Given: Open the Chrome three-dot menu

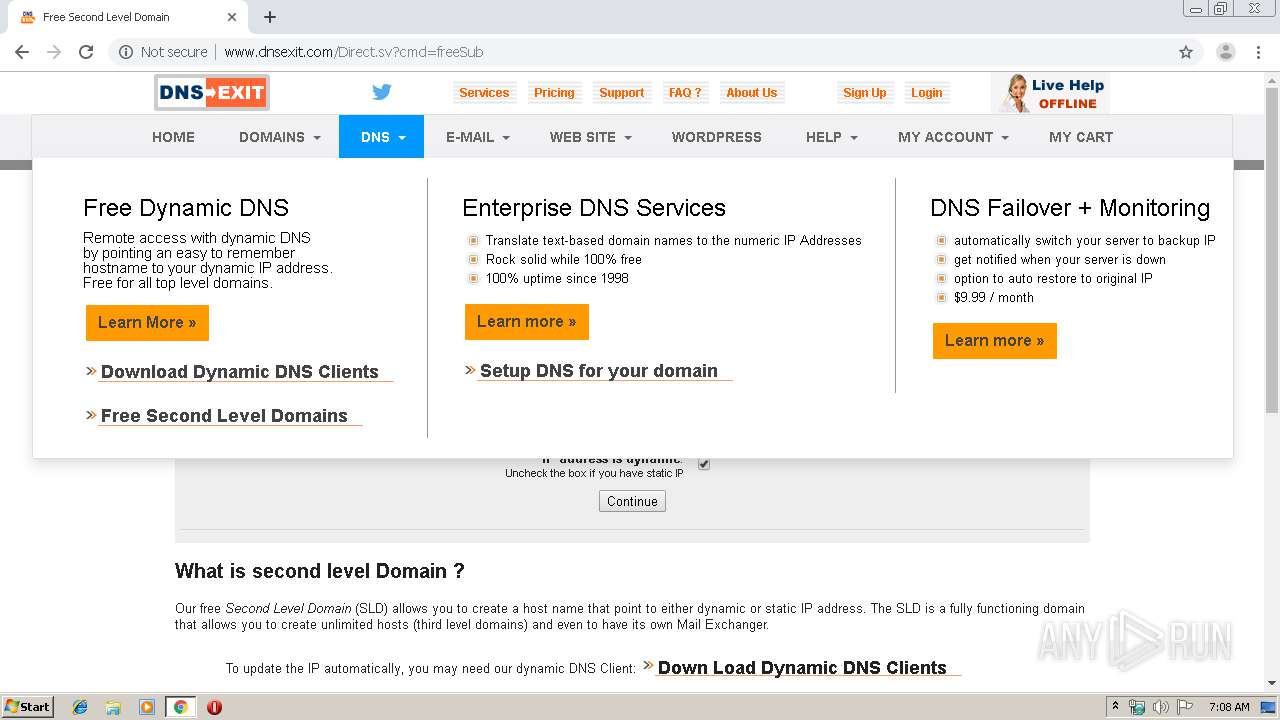Looking at the screenshot, I should (x=1260, y=52).
